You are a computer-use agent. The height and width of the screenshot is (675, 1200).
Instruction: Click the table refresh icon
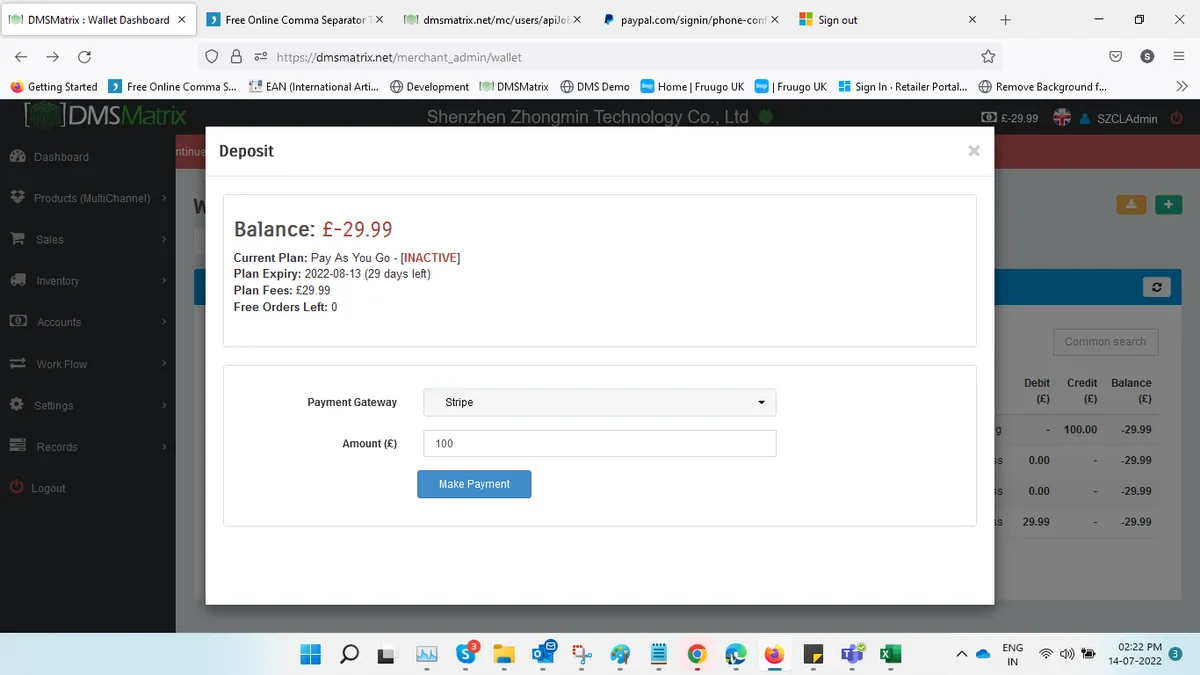click(1156, 287)
